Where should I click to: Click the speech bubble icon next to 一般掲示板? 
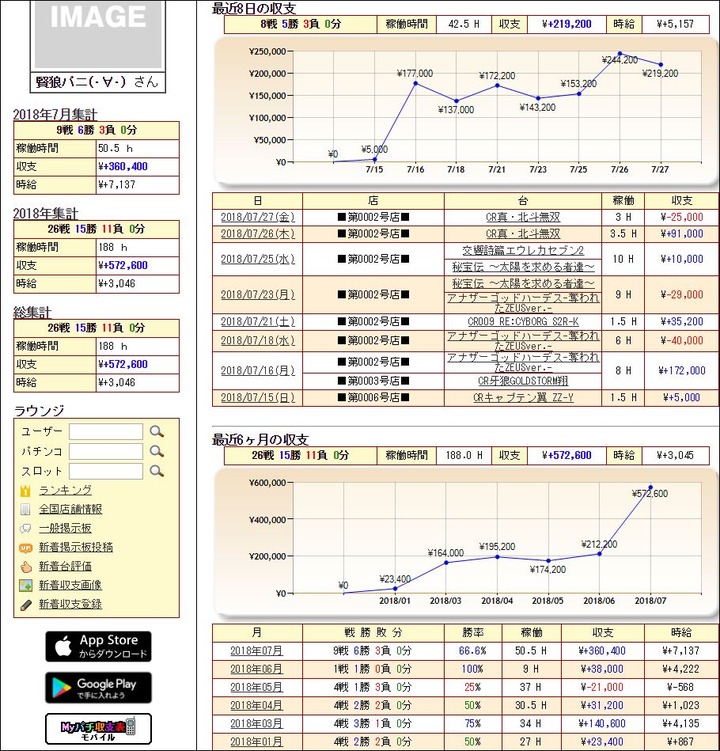coord(25,528)
